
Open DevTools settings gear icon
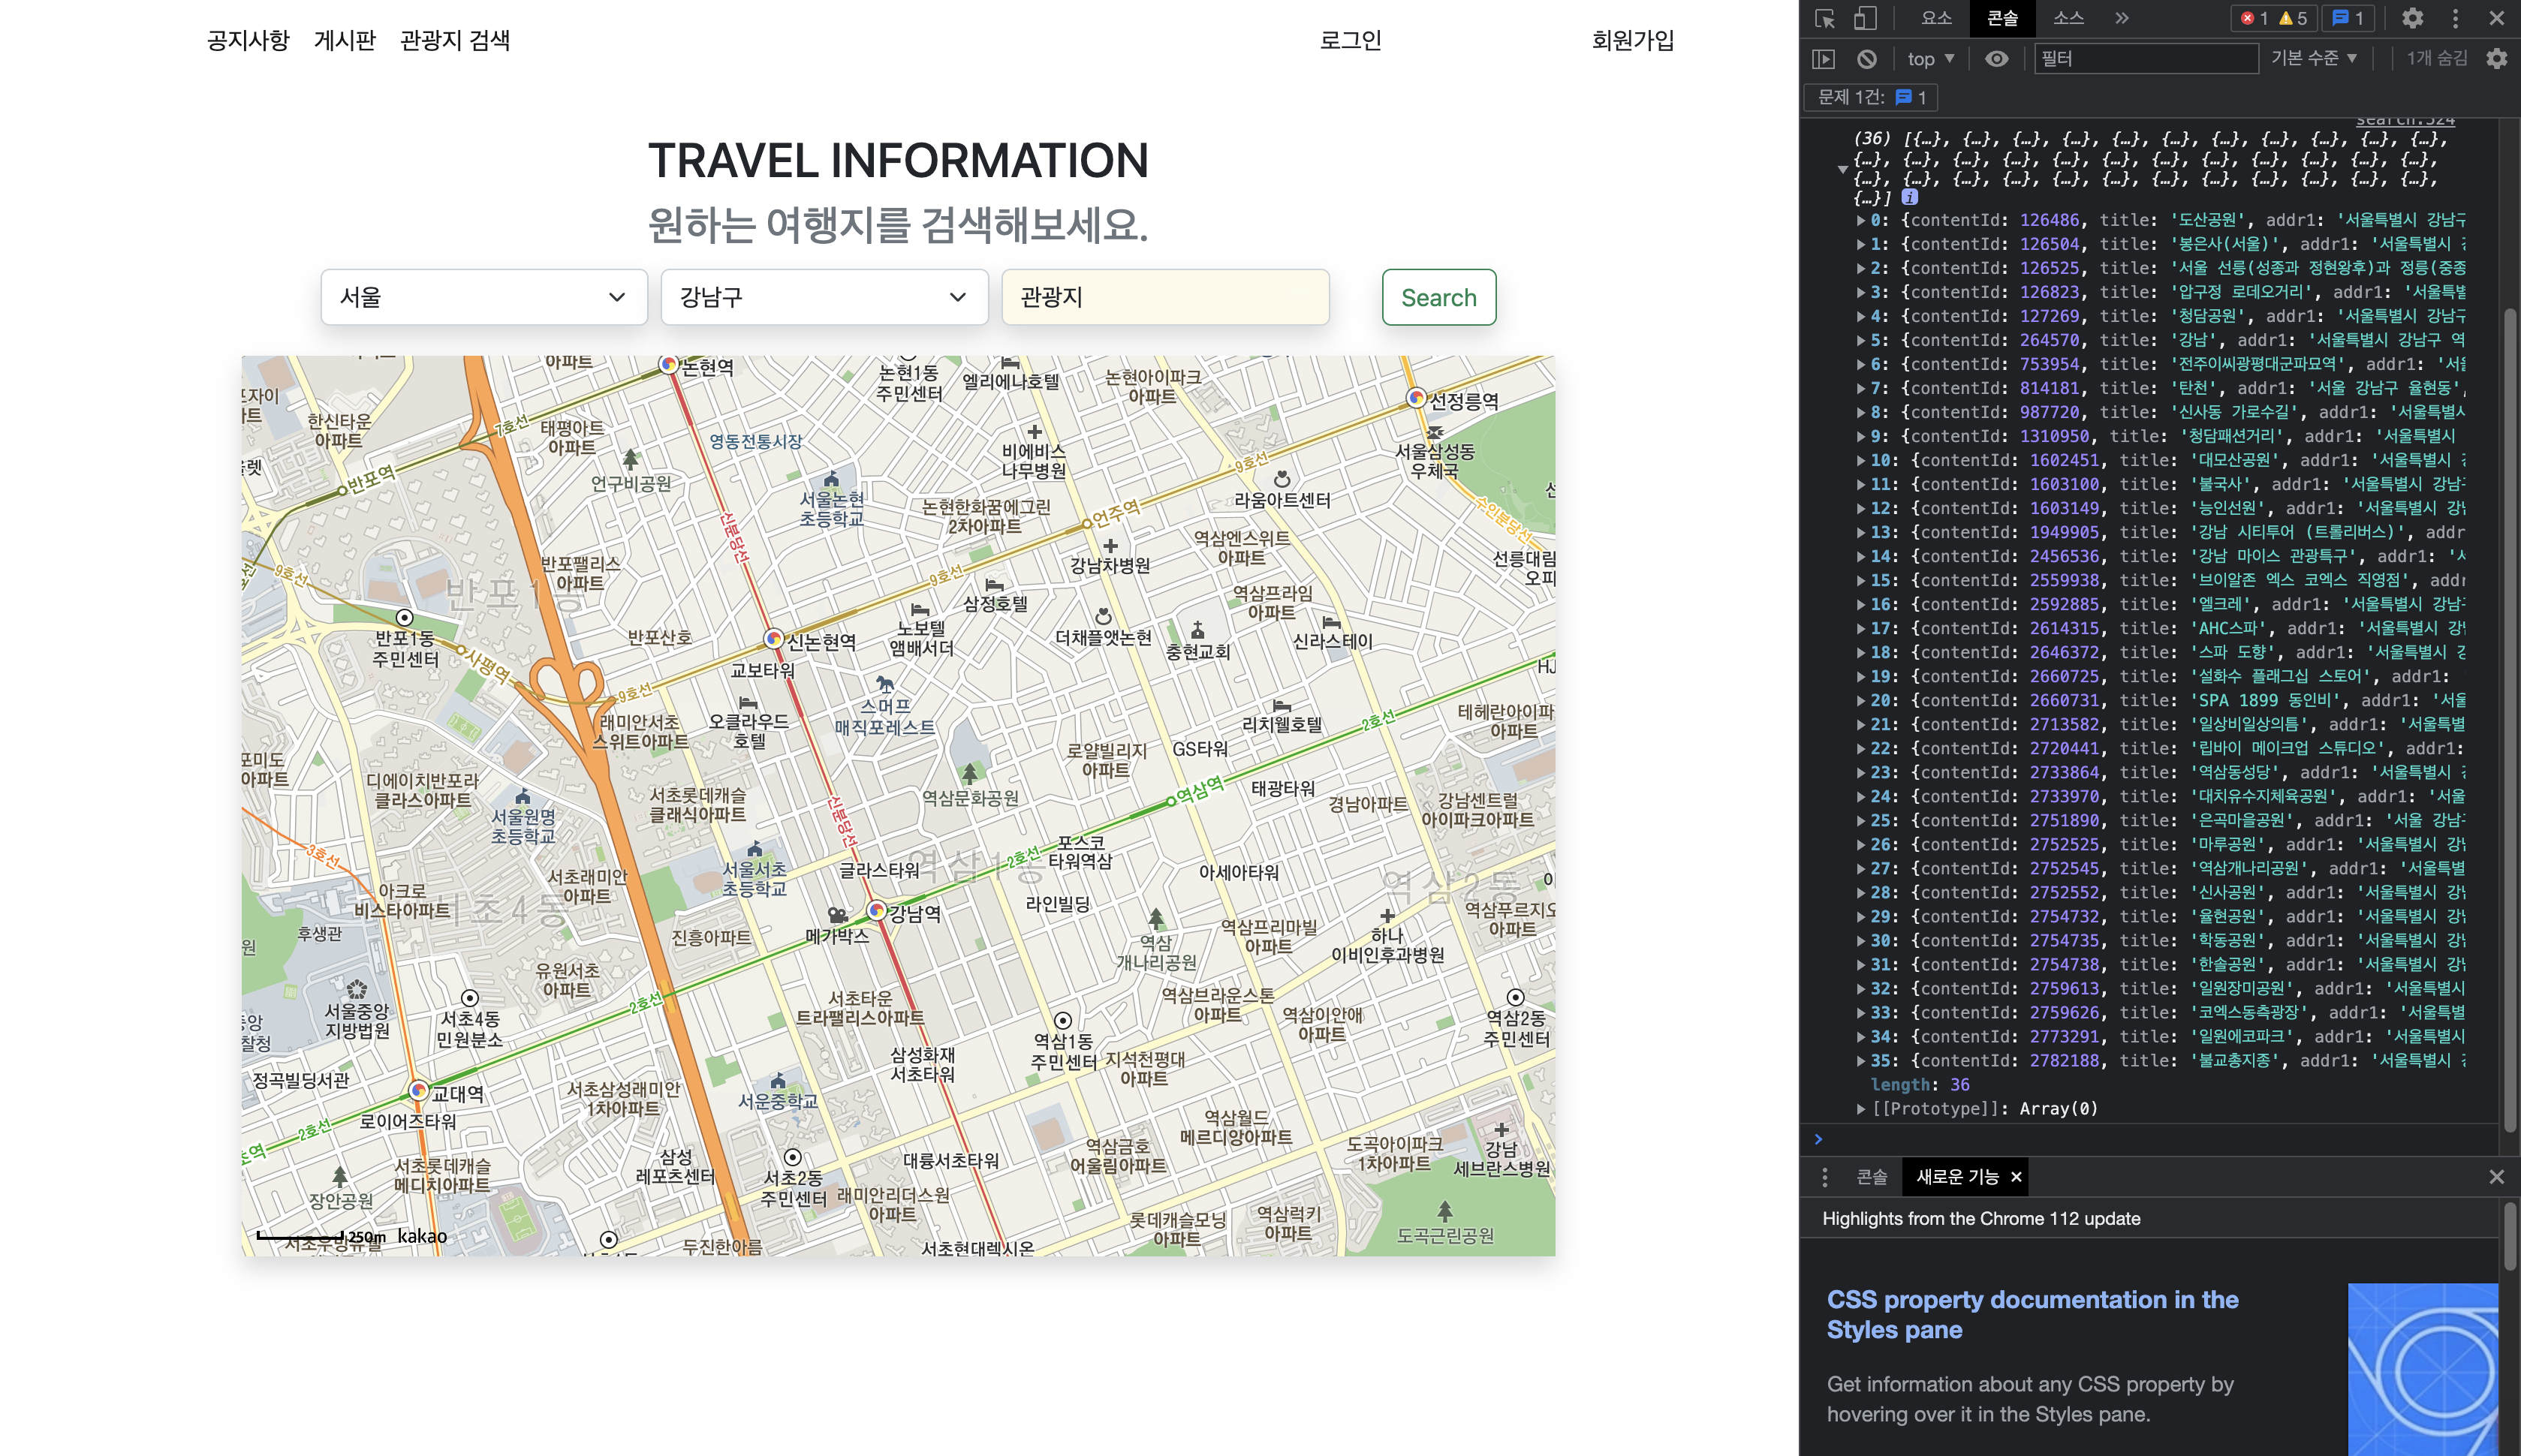[x=2413, y=18]
